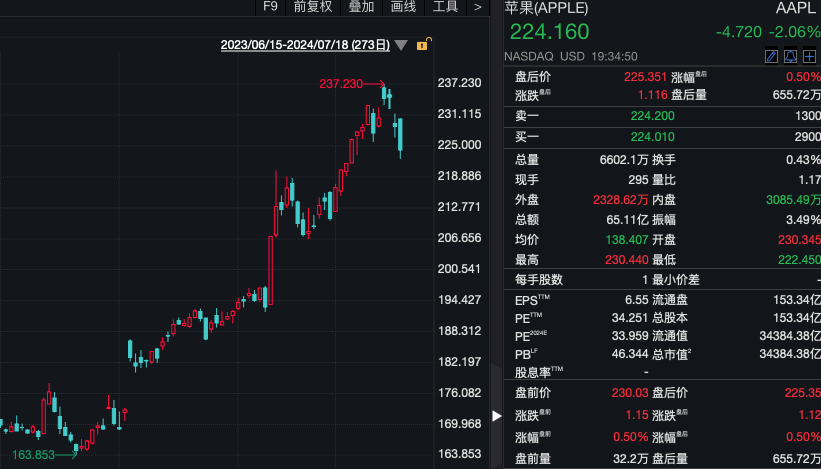Click the 股息率 TTM label
The height and width of the screenshot is (469, 821).
539,372
